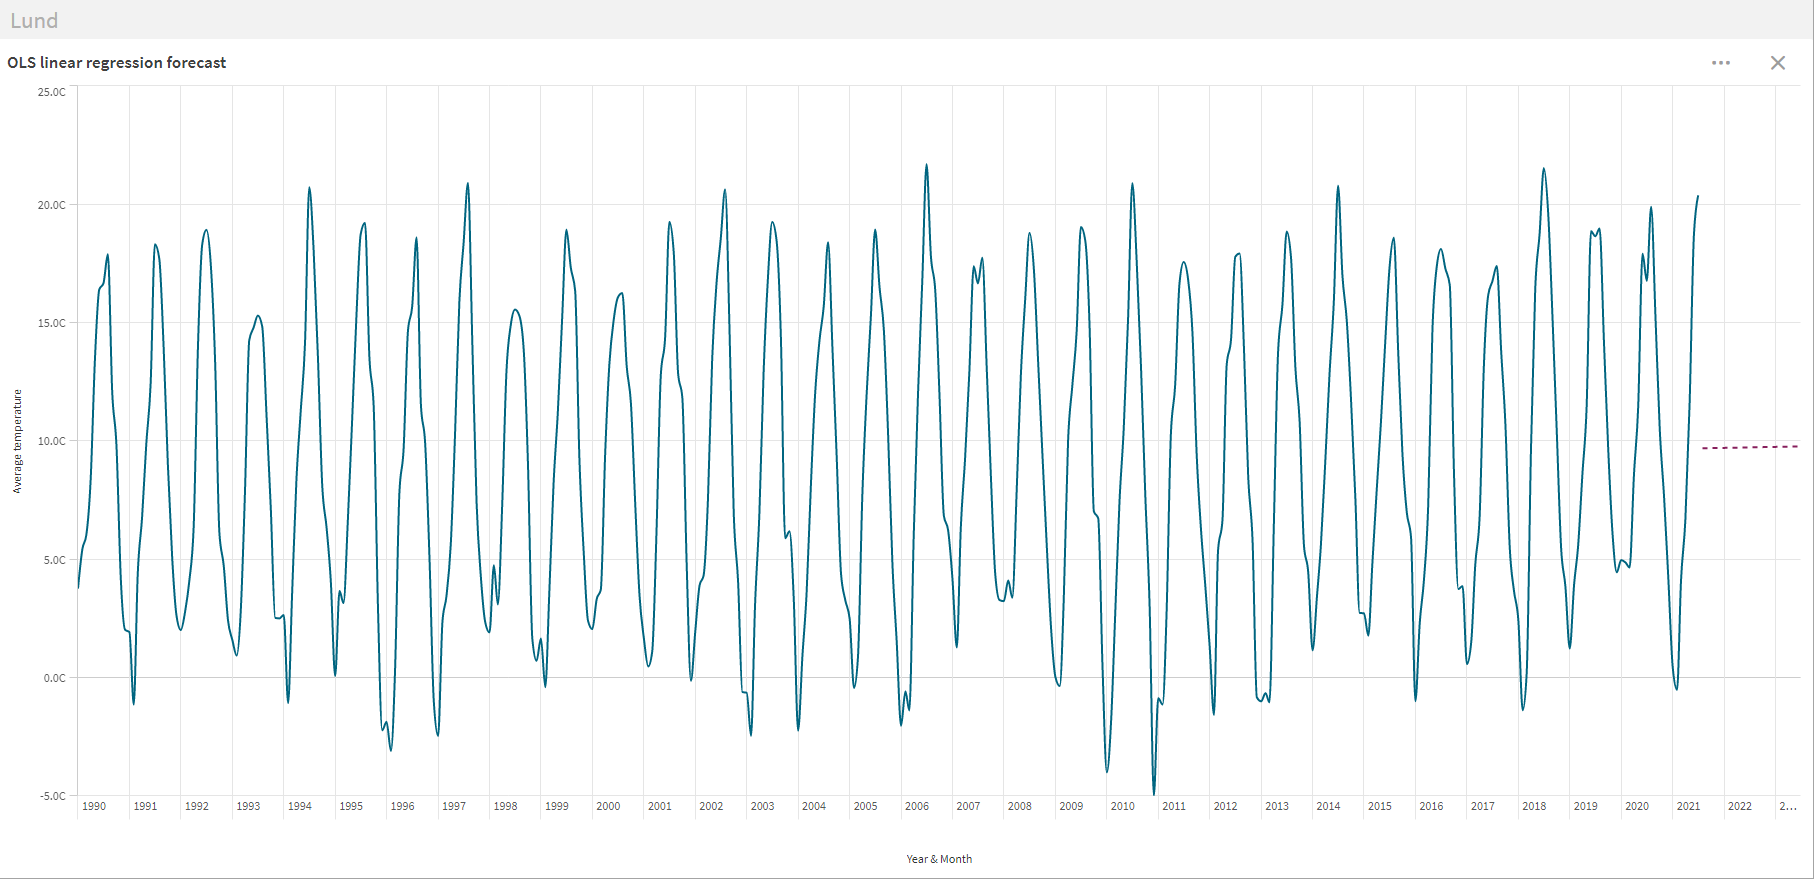
Task: Open the chart's three-dot options menu
Action: (x=1720, y=63)
